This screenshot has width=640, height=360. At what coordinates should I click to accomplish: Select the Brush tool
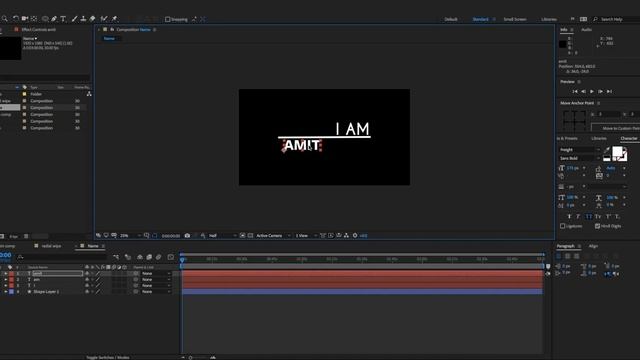point(74,19)
